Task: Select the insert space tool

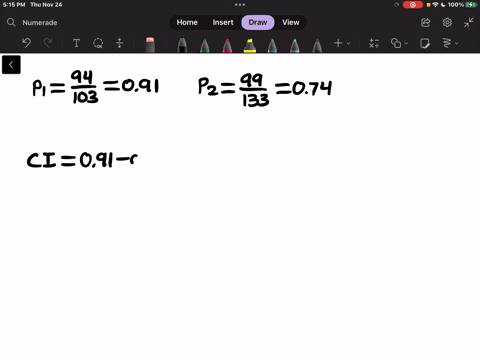Action: [120, 43]
